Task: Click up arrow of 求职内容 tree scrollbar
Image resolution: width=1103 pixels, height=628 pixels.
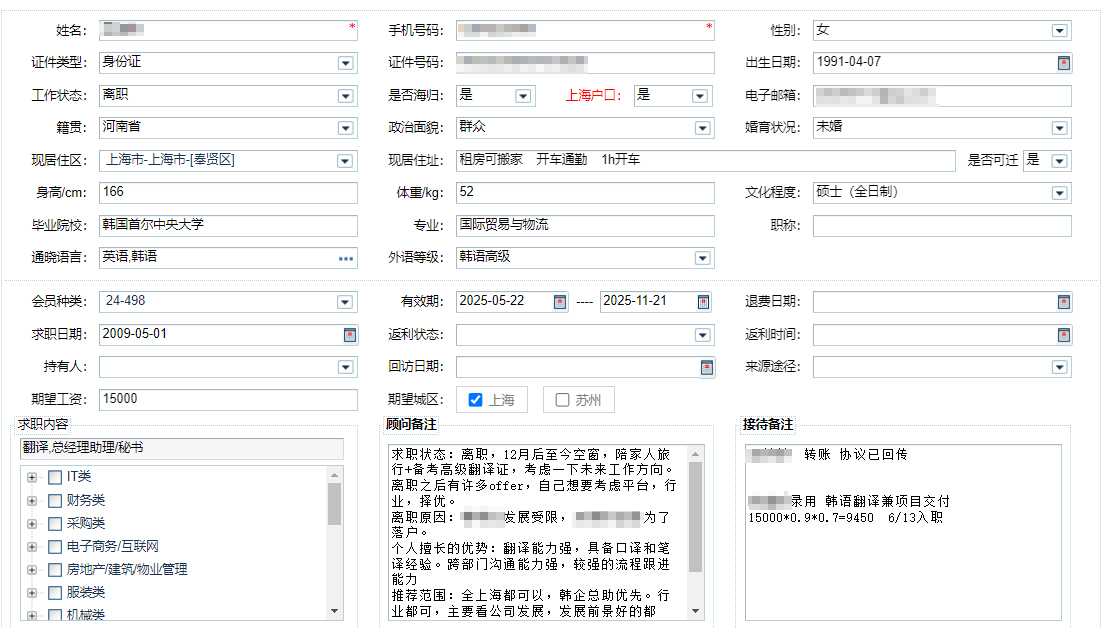Action: (x=335, y=475)
